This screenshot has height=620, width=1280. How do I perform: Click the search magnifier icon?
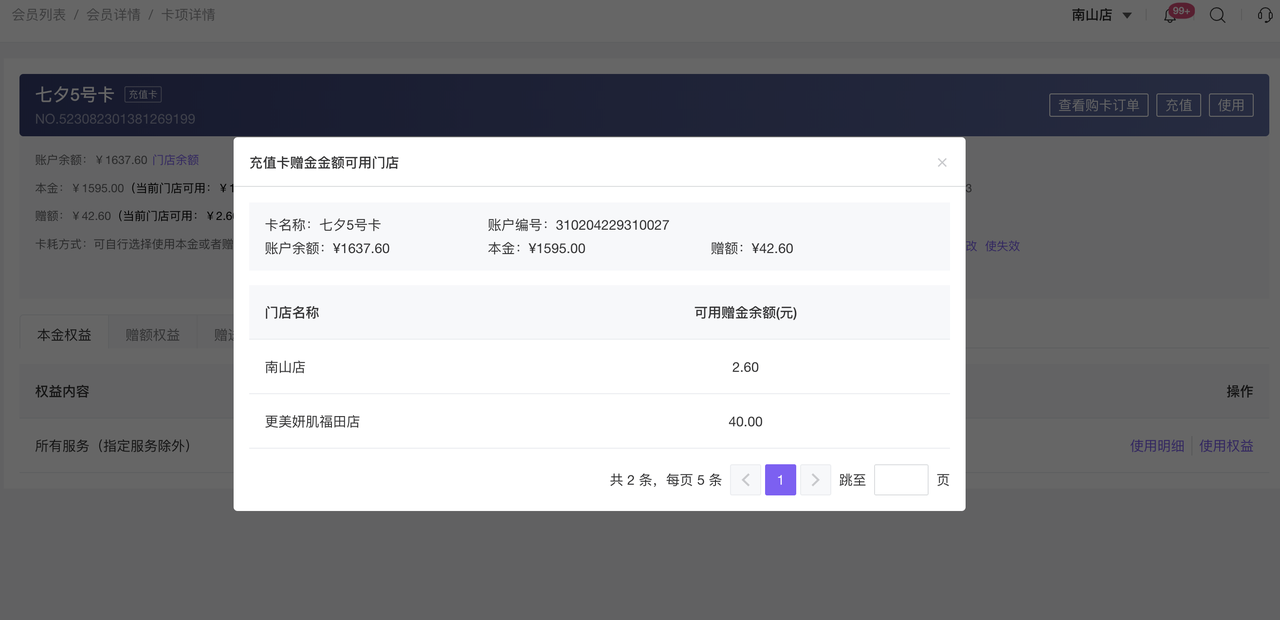pos(1217,15)
